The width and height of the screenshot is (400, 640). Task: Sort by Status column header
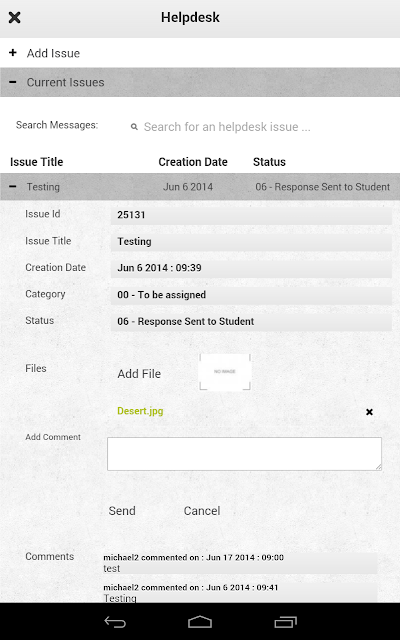click(x=269, y=162)
